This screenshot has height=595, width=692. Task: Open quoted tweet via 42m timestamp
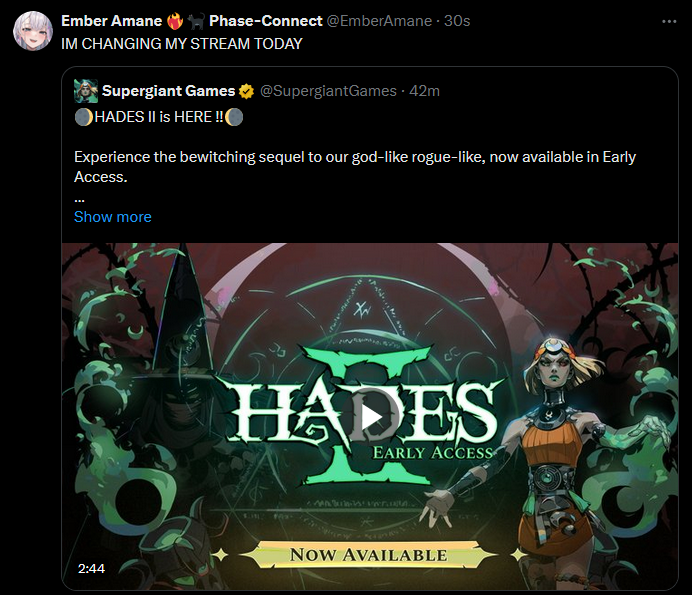[x=424, y=91]
